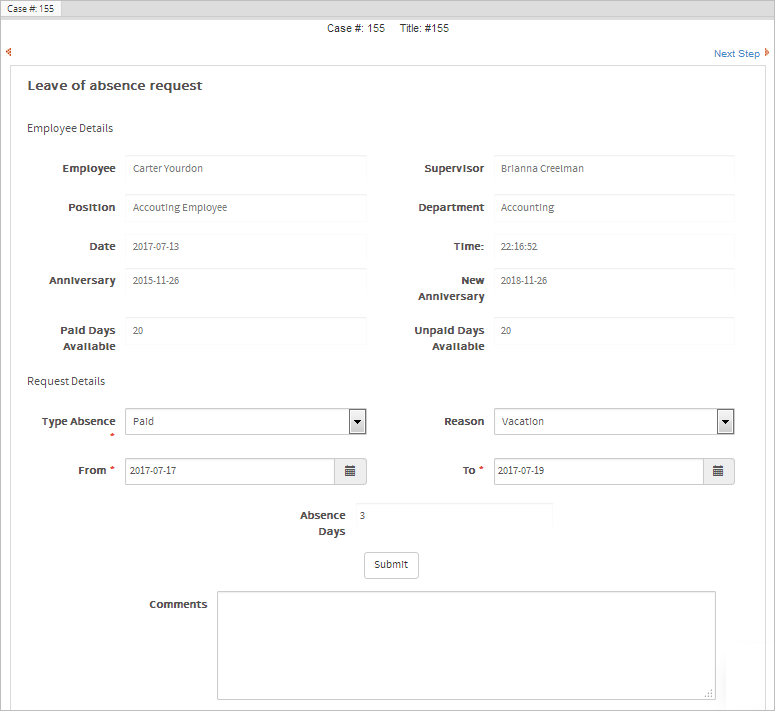Image resolution: width=775 pixels, height=711 pixels.
Task: Click the Paid Days Available field
Action: coord(246,331)
